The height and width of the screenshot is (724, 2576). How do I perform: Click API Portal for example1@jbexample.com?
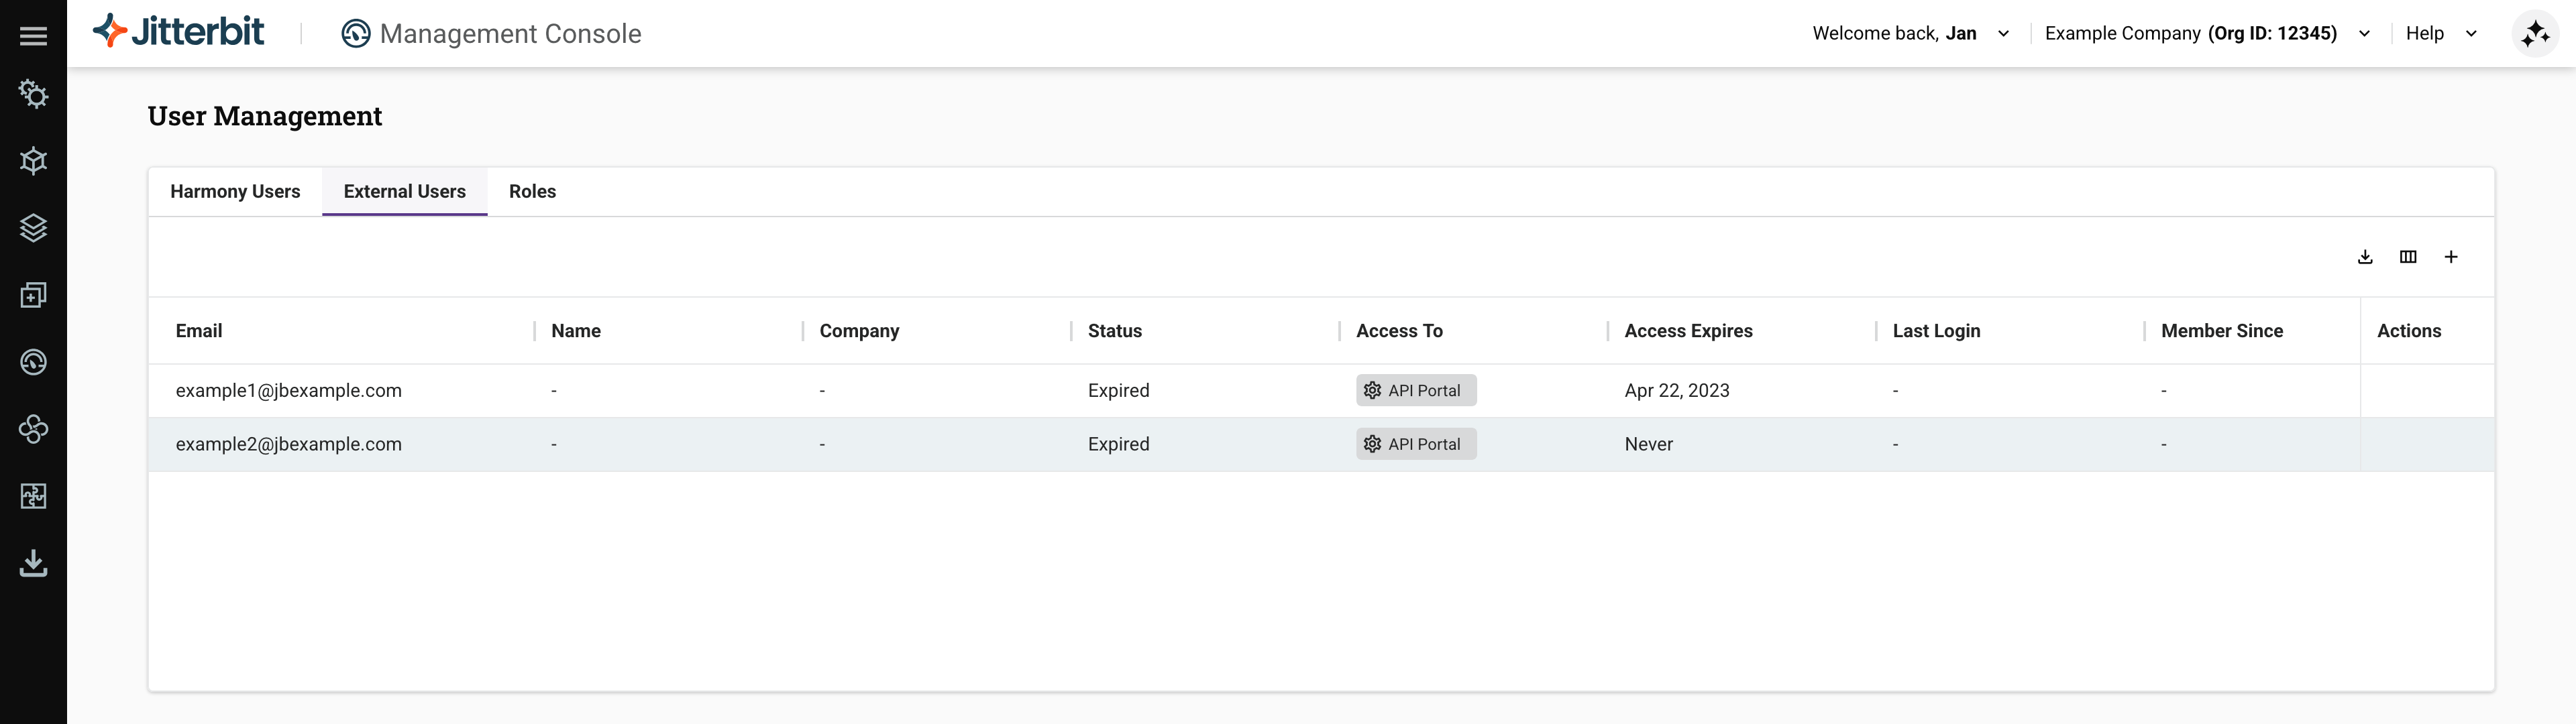coord(1415,390)
